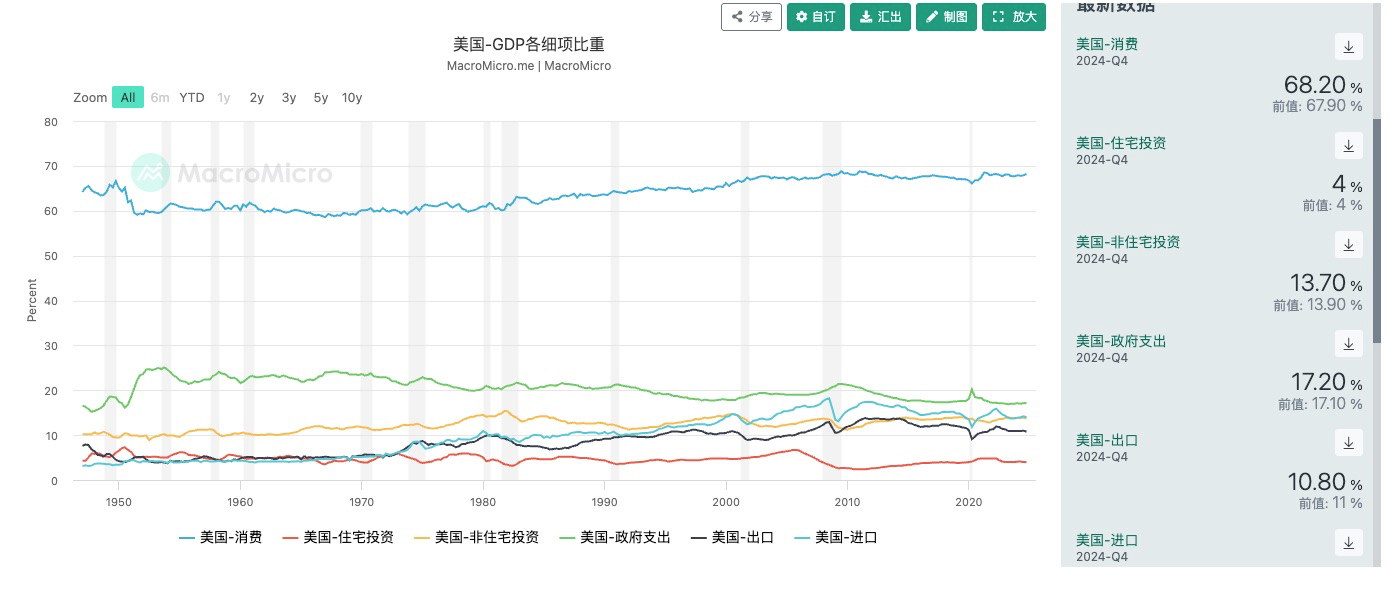Viewport: 1391px width, 591px height.
Task: Click download icon next to 美国-住宅投资
Action: tap(1348, 145)
